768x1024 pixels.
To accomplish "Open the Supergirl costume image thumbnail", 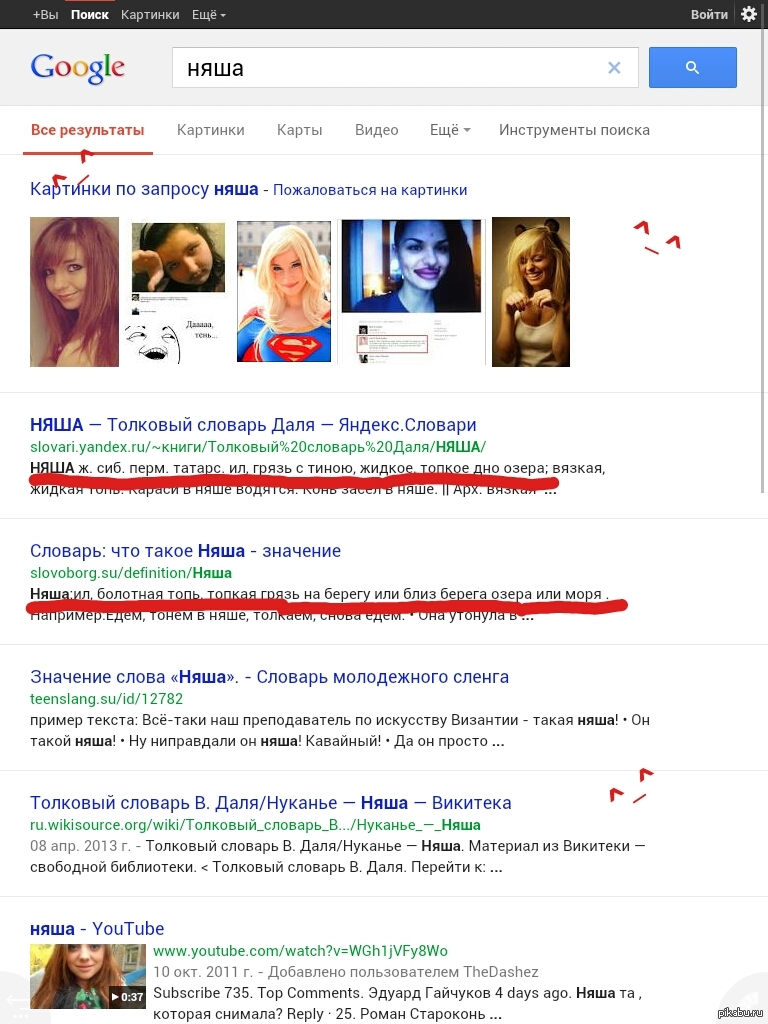I will (283, 291).
